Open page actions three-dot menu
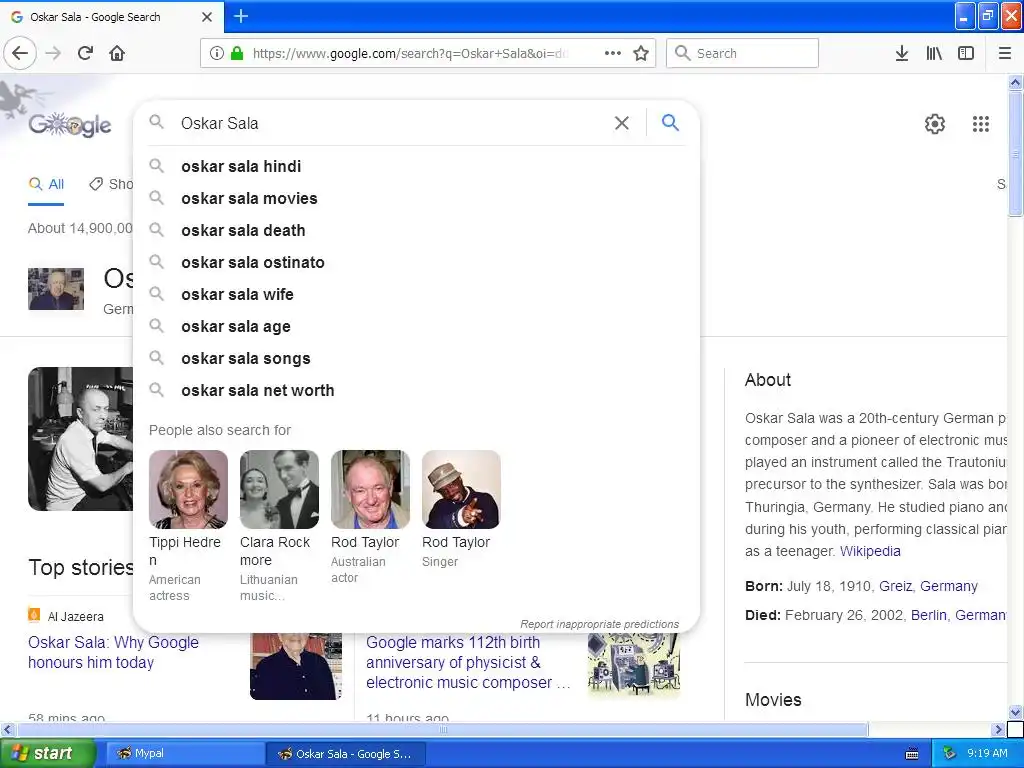Screen dimensions: 1024x768 point(613,53)
